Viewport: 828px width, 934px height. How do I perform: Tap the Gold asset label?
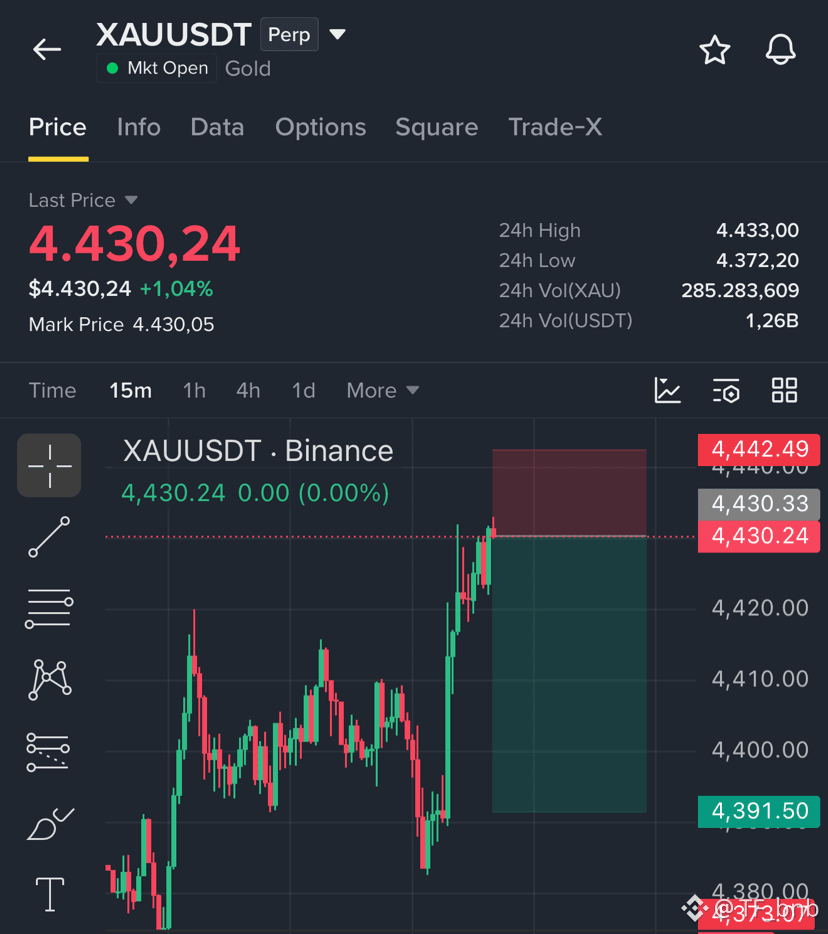tap(248, 69)
